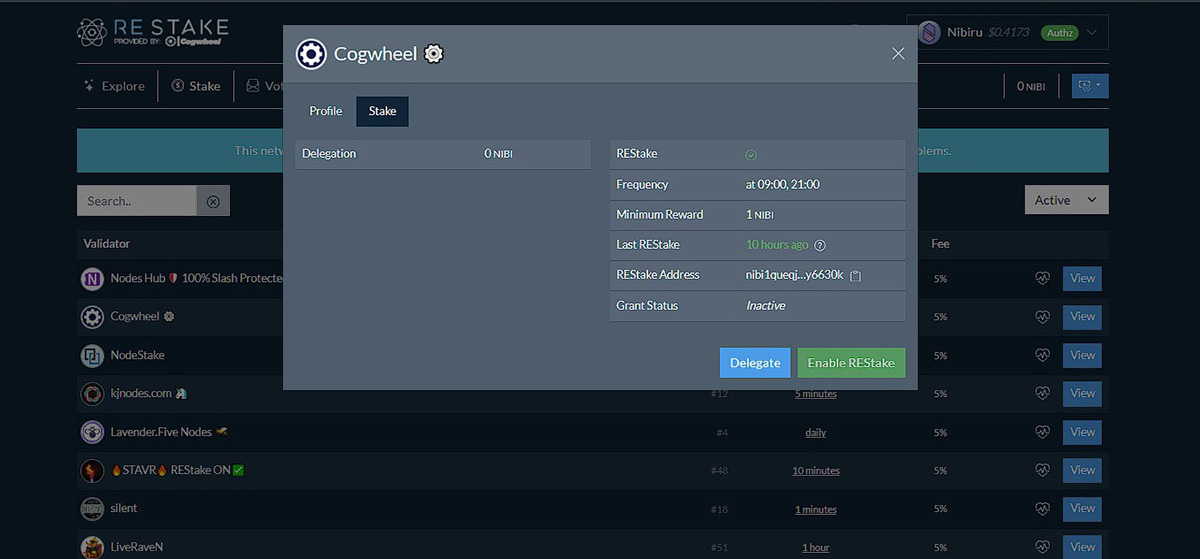
Task: View the Cogwheel validator row
Action: coord(1082,317)
